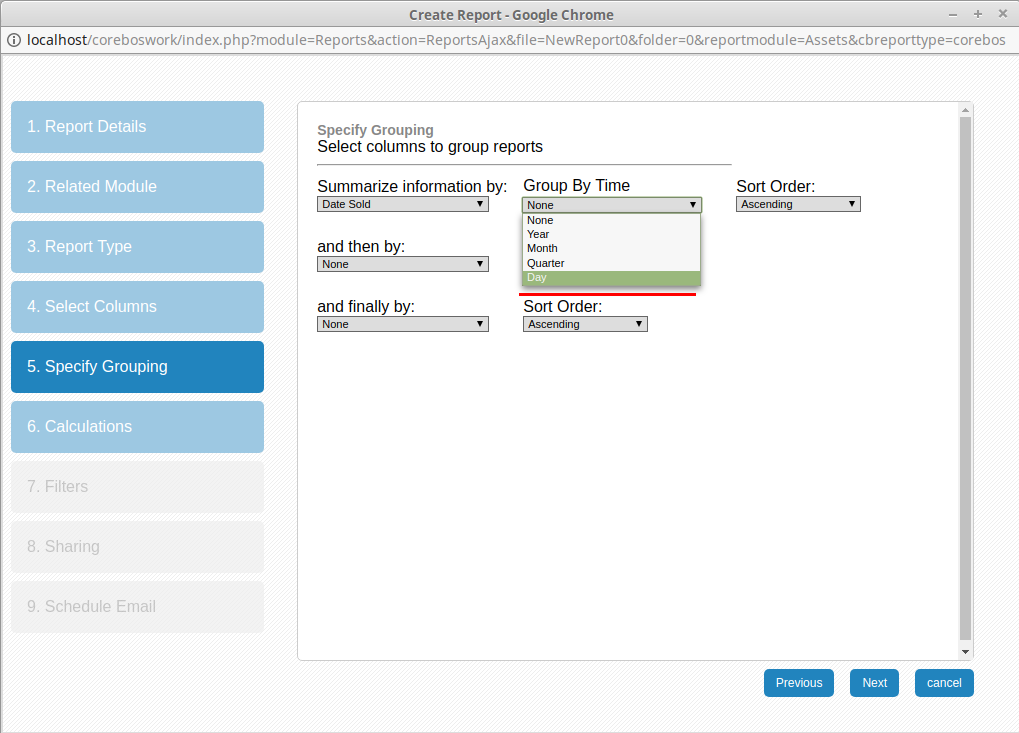Open step 6. Calculations

click(137, 427)
